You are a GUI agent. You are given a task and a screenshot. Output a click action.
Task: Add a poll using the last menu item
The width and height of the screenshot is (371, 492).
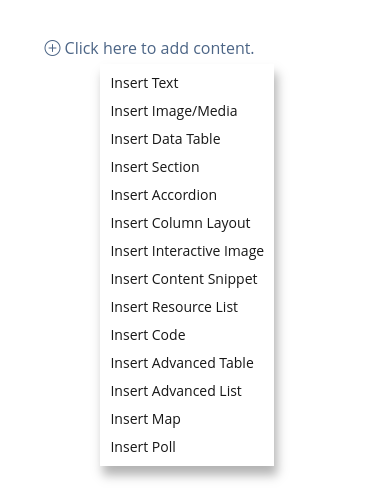pyautogui.click(x=187, y=447)
